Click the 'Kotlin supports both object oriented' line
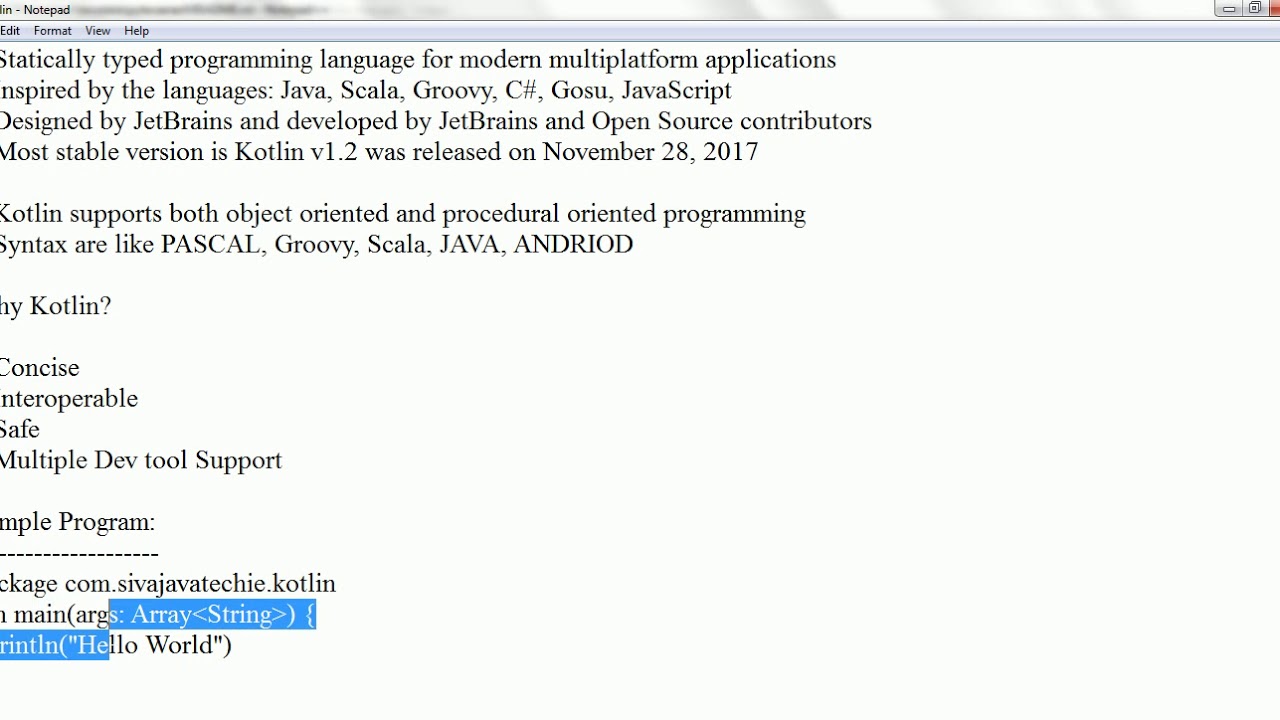 click(x=403, y=214)
